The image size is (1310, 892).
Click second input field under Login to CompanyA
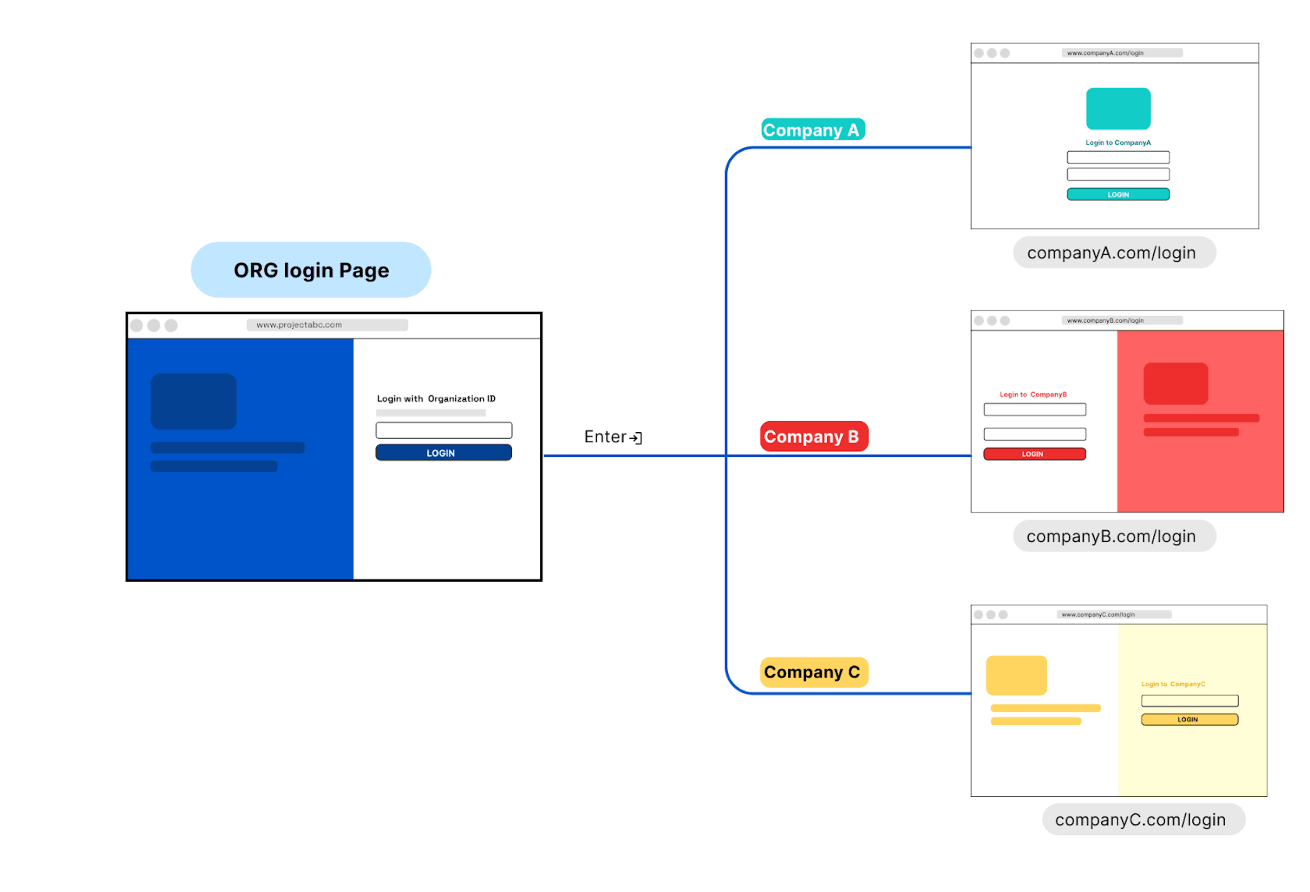tap(1118, 174)
